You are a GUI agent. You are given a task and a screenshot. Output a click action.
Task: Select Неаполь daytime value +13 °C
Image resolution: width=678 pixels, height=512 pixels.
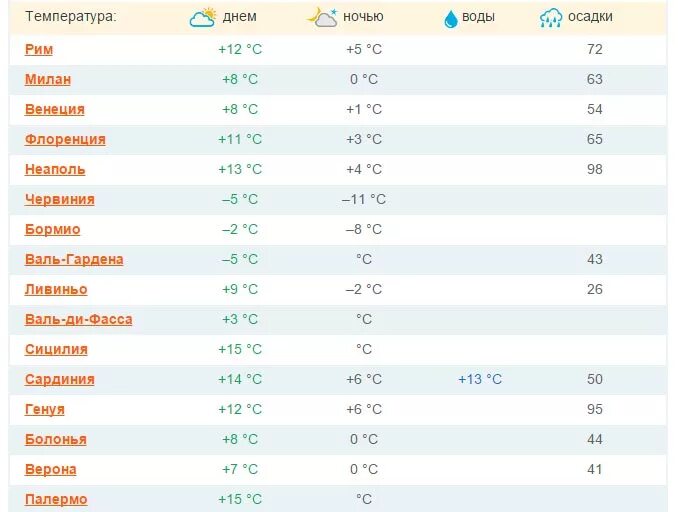(x=240, y=169)
